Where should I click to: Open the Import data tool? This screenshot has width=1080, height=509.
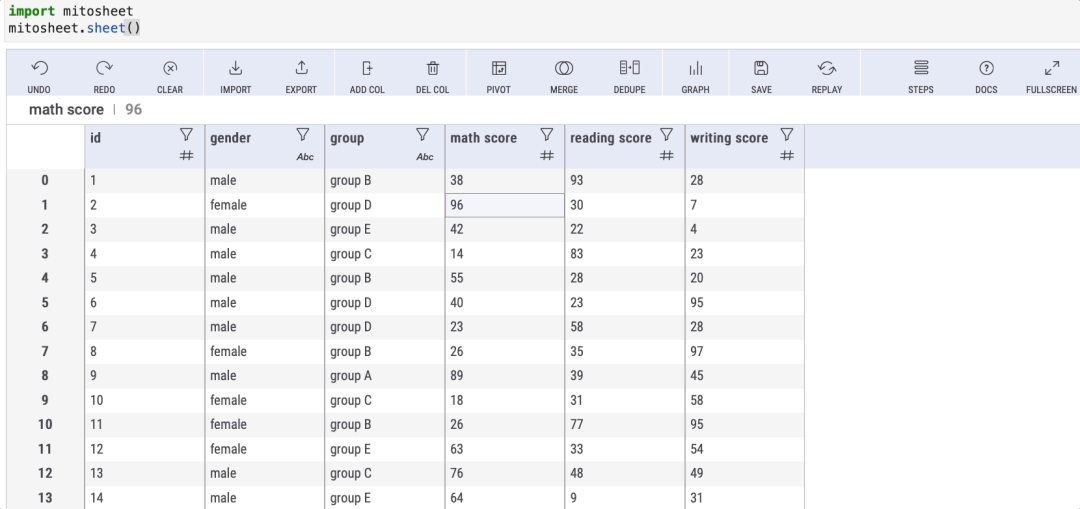coord(235,69)
